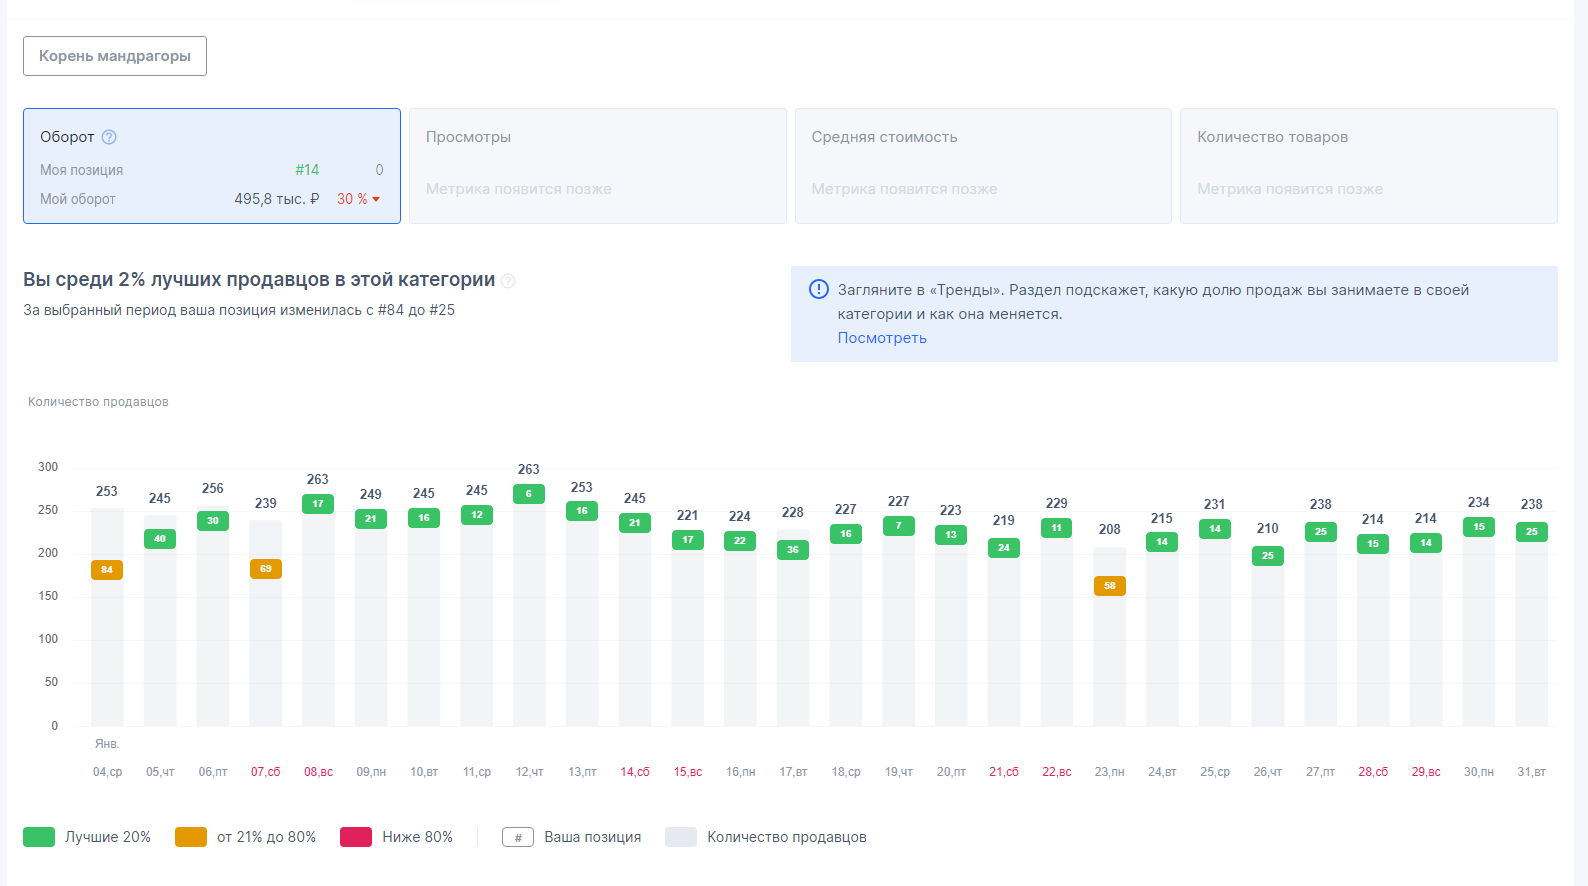Click the red down arrow beside 30 %
The height and width of the screenshot is (886, 1588).
(376, 199)
